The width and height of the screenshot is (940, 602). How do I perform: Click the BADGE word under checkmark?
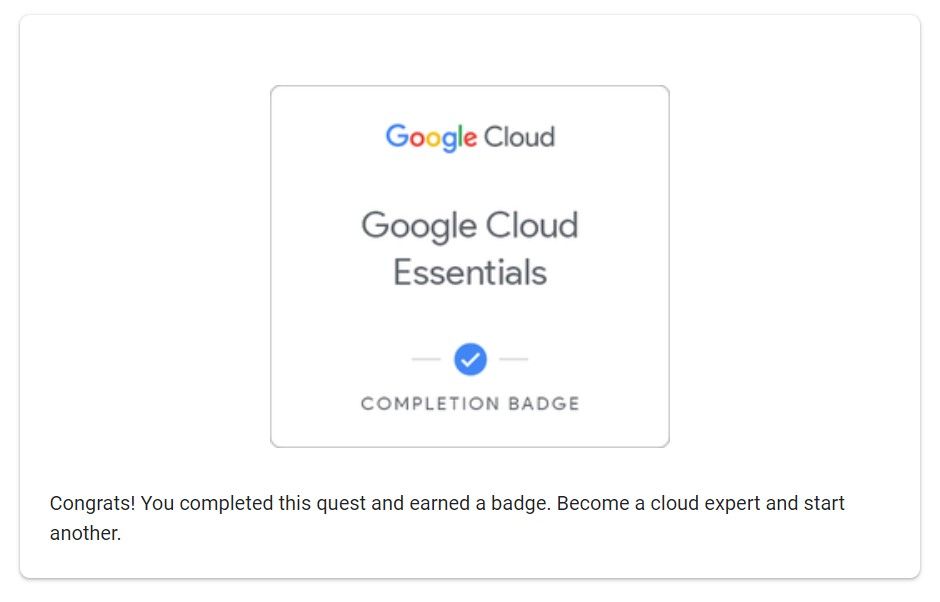pyautogui.click(x=544, y=404)
